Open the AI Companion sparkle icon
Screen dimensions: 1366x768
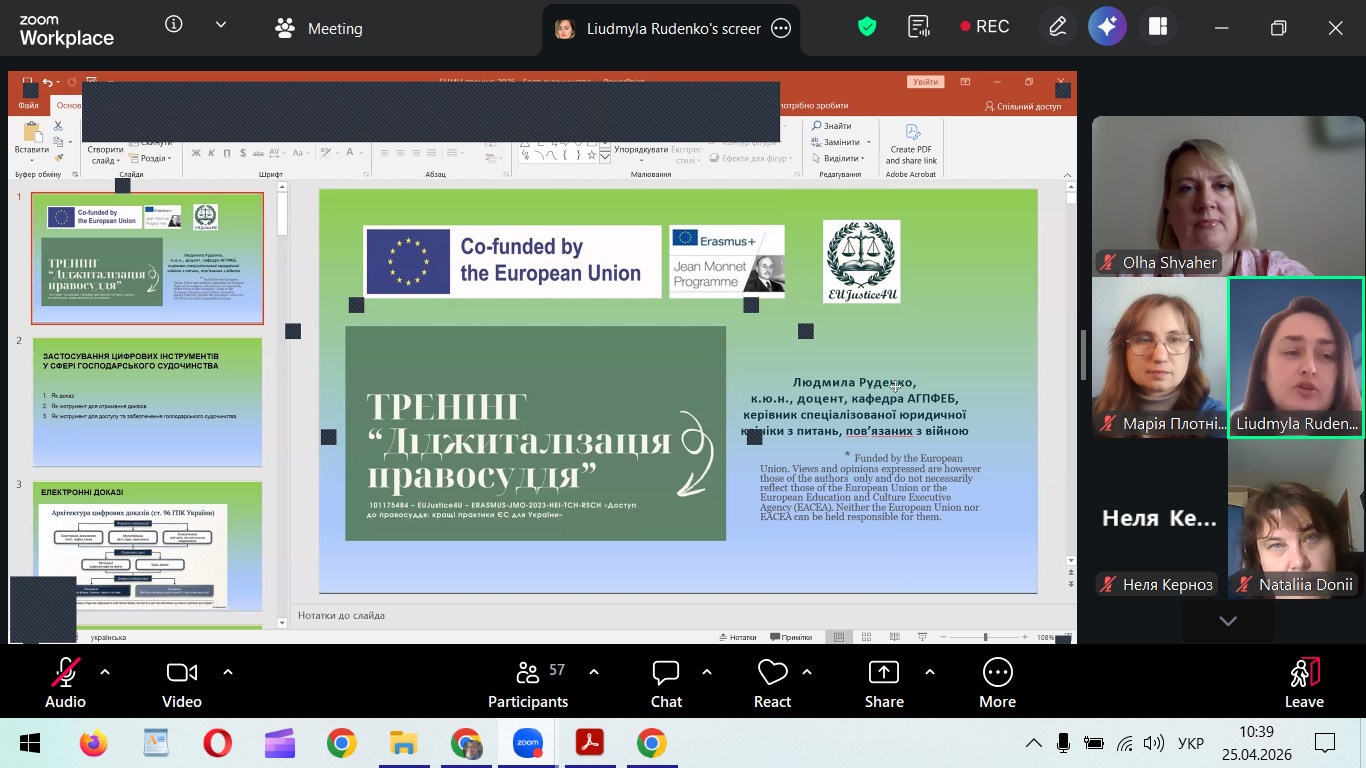click(1107, 28)
